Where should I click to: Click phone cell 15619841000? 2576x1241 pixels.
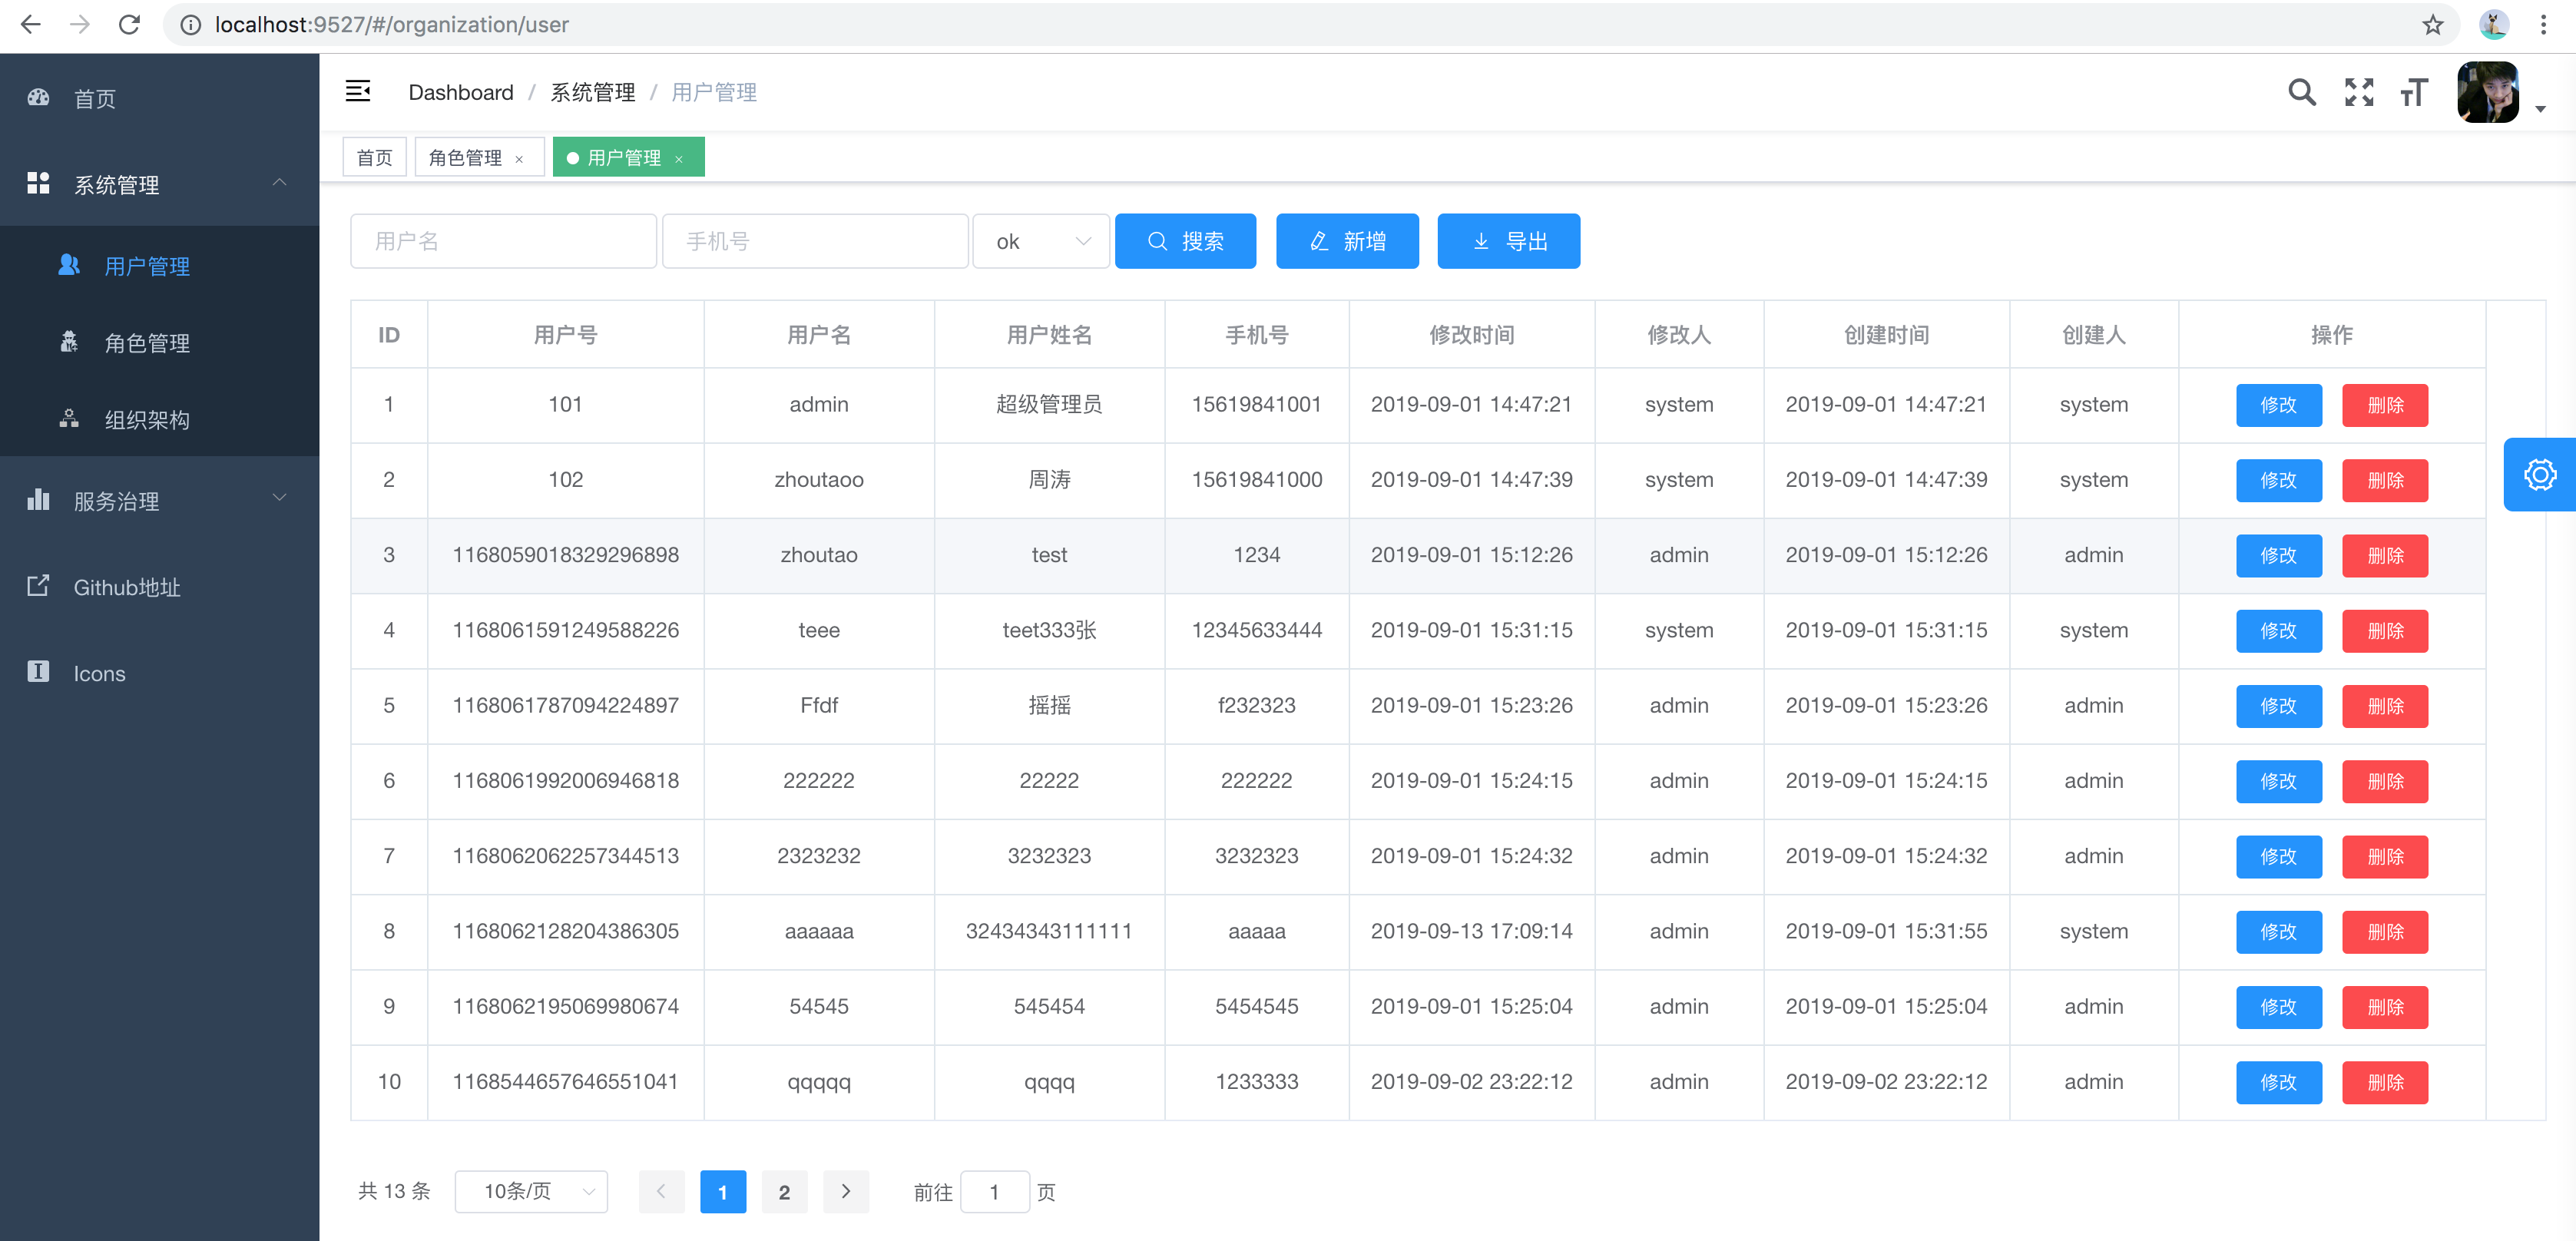tap(1256, 479)
